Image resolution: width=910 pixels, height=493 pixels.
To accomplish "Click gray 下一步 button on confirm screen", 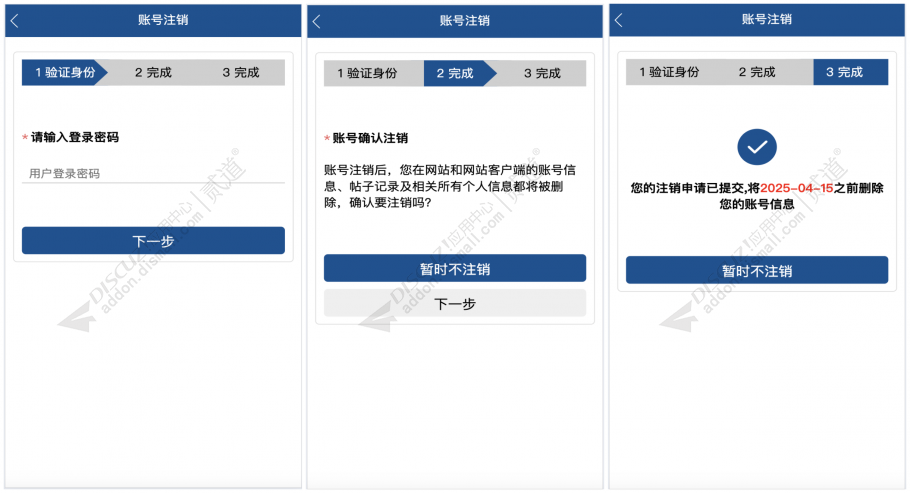I will (x=455, y=303).
